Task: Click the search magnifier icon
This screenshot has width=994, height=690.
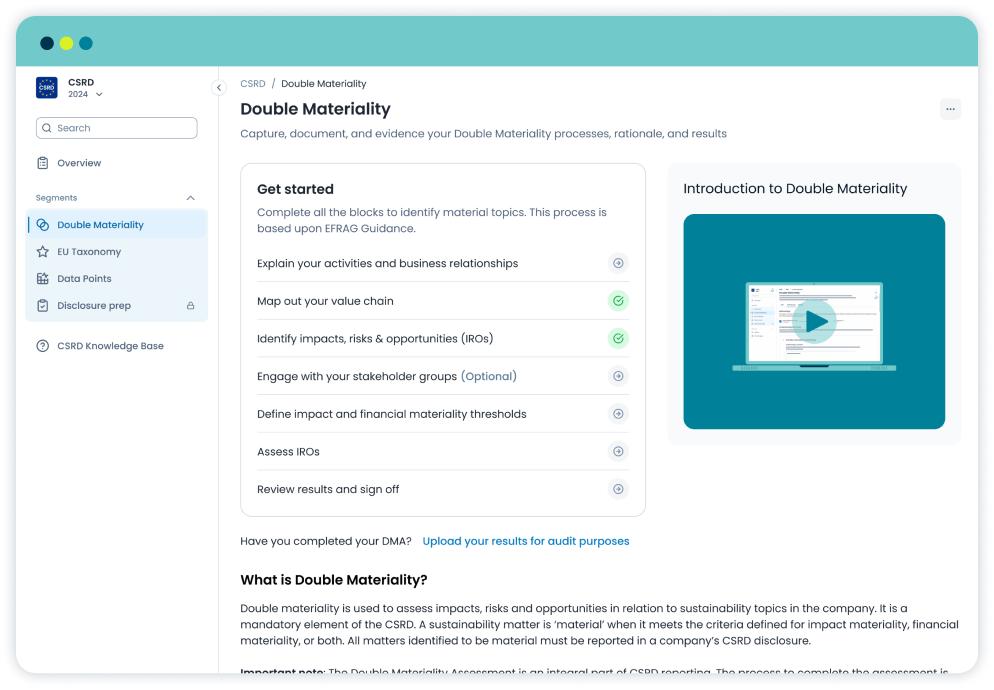Action: pyautogui.click(x=47, y=128)
